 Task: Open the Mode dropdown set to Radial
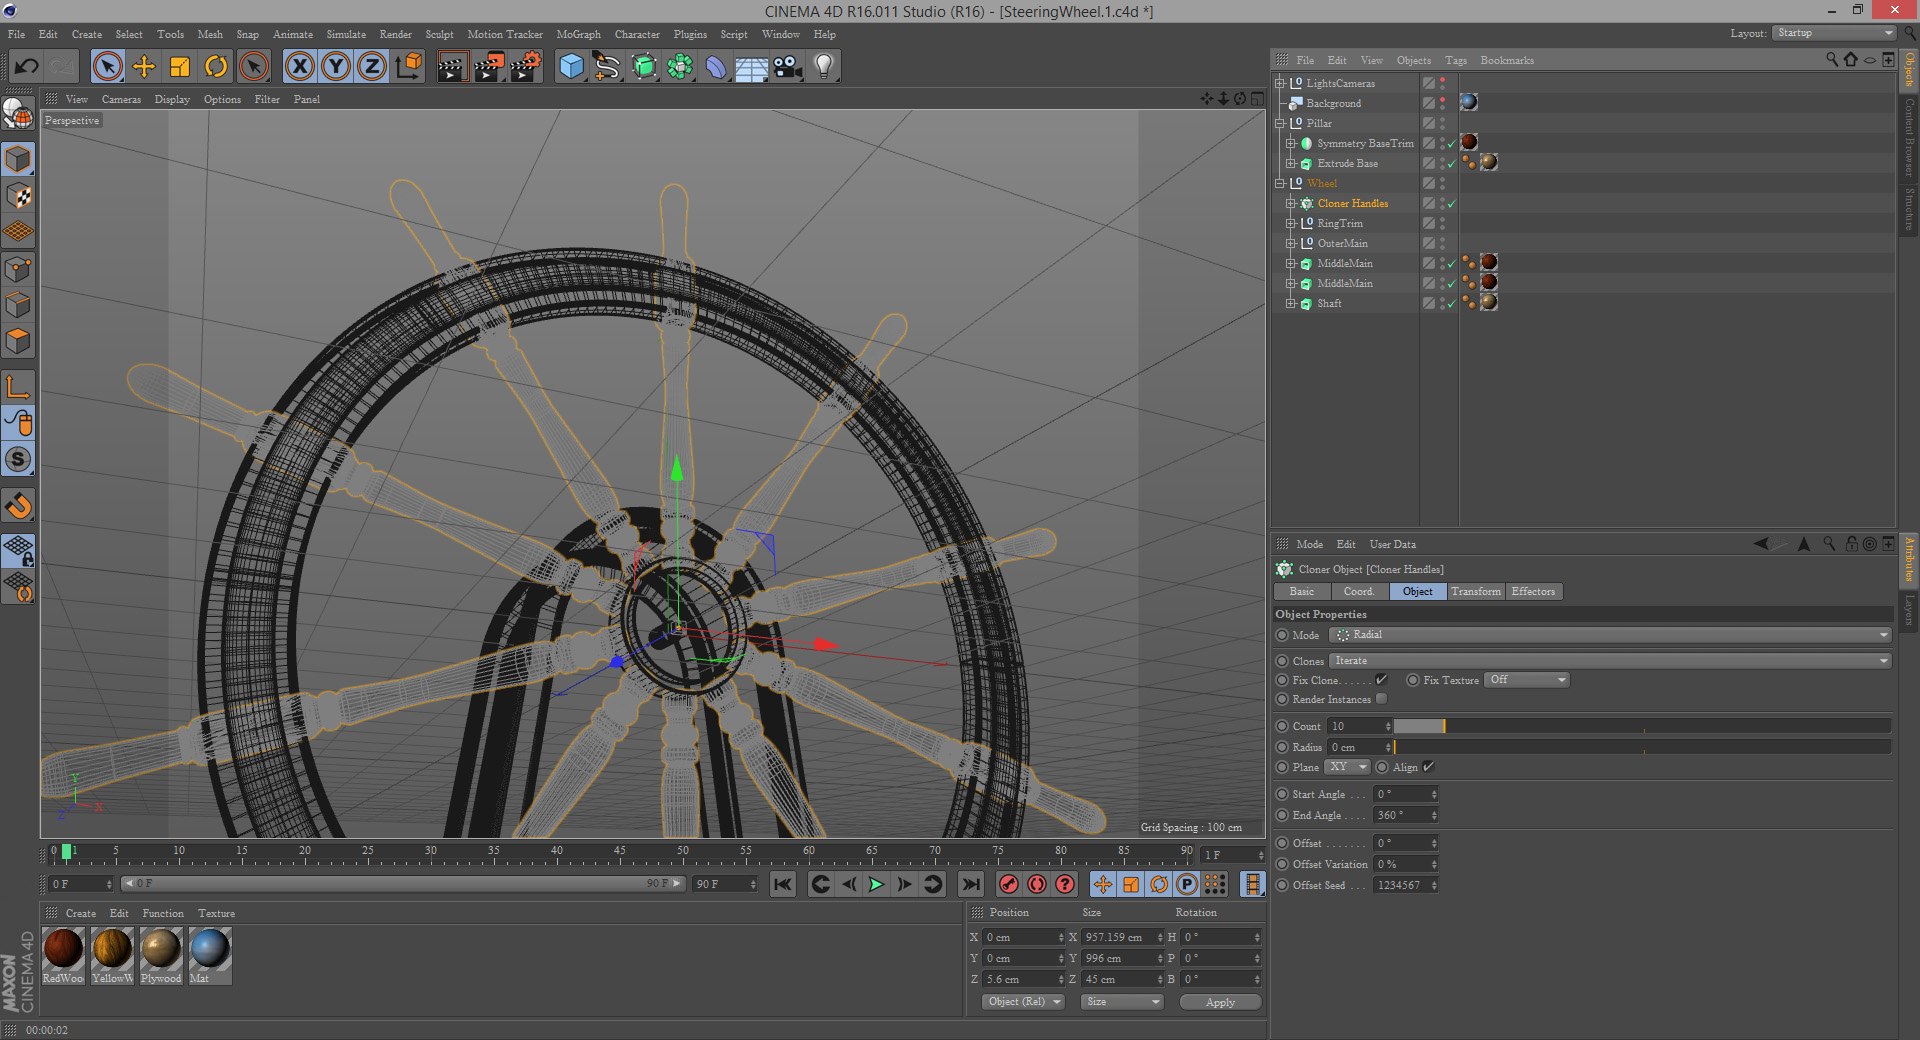[x=1610, y=635]
